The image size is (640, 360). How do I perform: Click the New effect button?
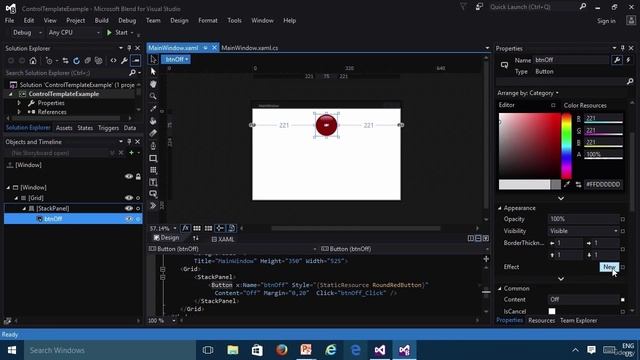tap(609, 267)
